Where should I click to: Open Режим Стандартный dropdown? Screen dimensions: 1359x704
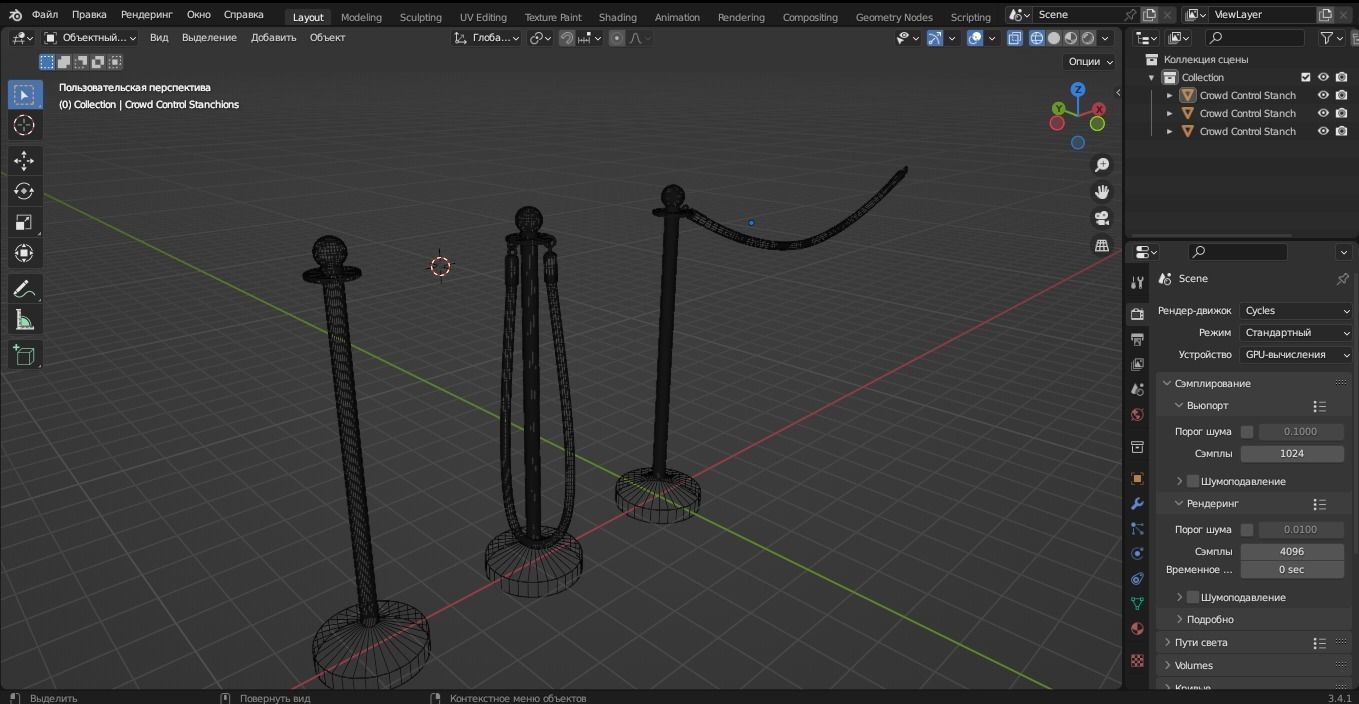[x=1296, y=333]
